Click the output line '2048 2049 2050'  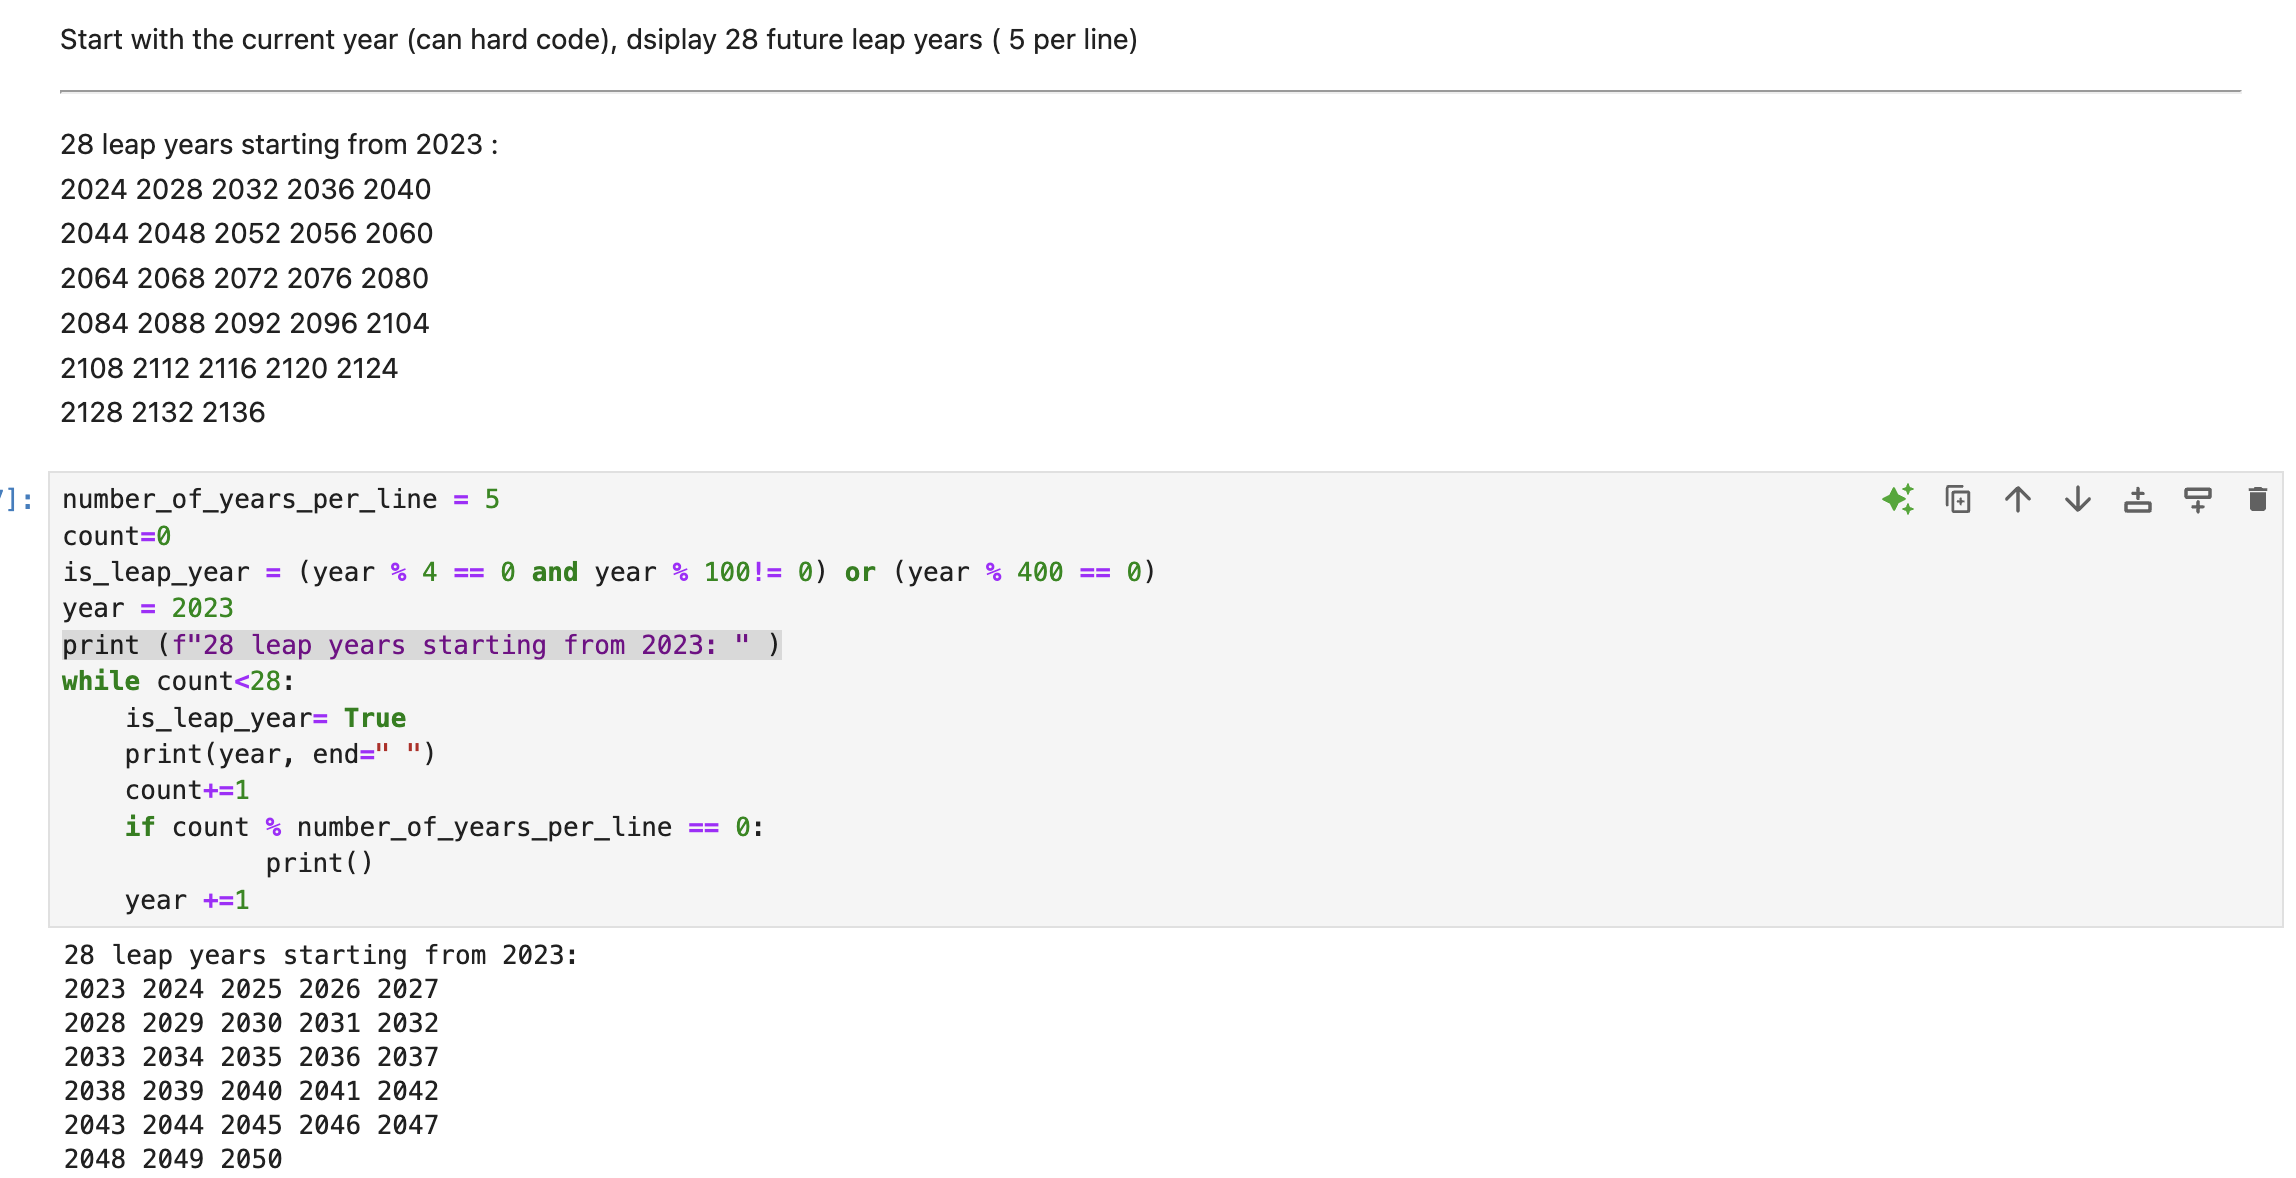[x=172, y=1157]
